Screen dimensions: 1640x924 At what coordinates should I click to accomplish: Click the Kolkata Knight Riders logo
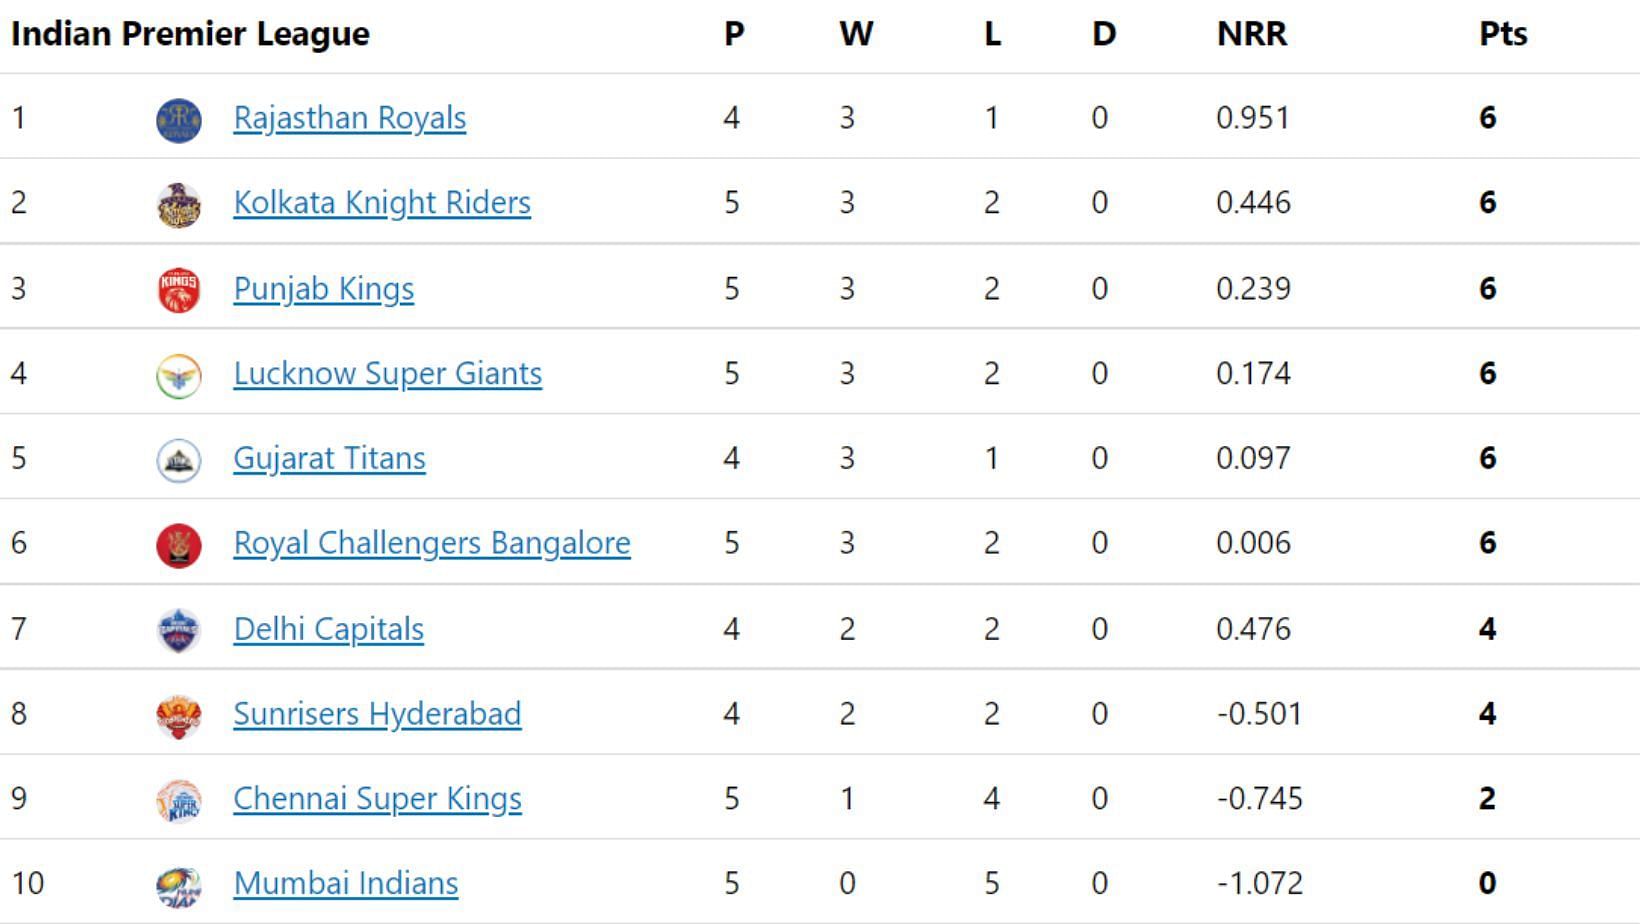(179, 205)
